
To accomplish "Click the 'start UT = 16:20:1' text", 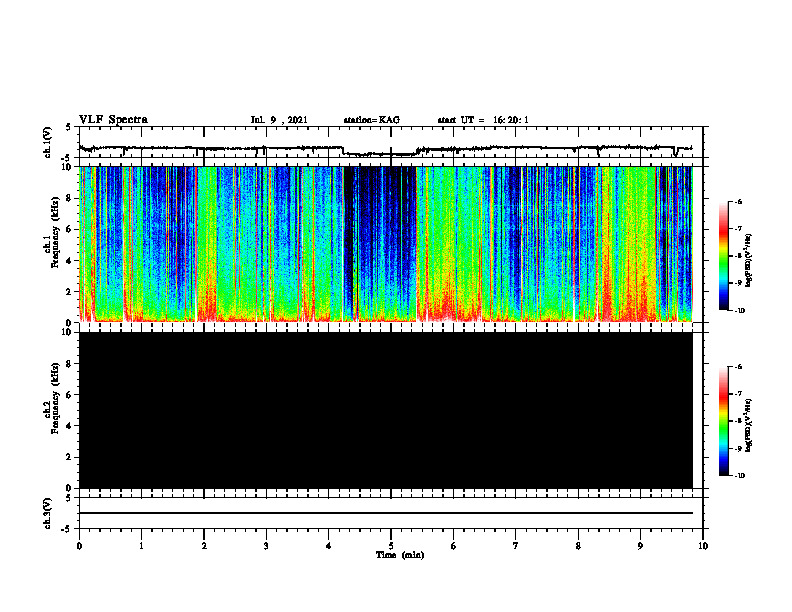I will point(483,120).
